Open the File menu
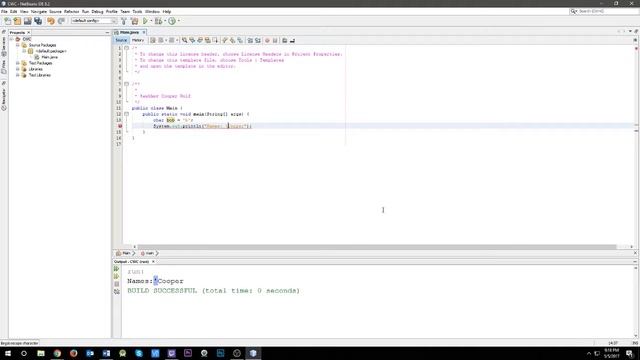 (x=4, y=11)
